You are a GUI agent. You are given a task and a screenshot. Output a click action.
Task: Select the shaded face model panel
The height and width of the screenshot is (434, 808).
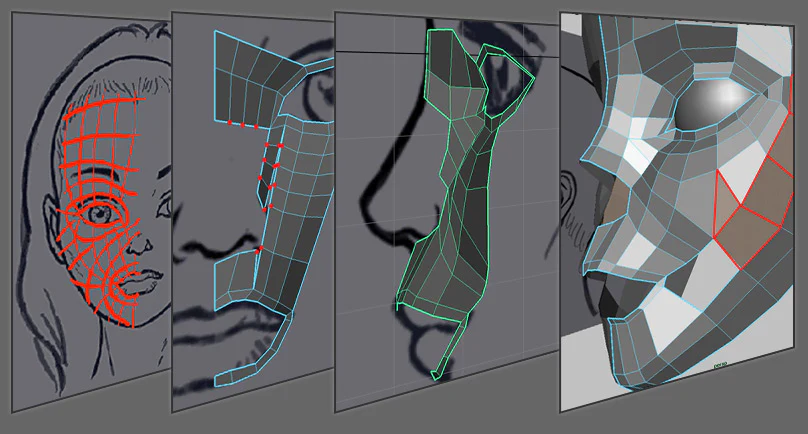(677, 212)
